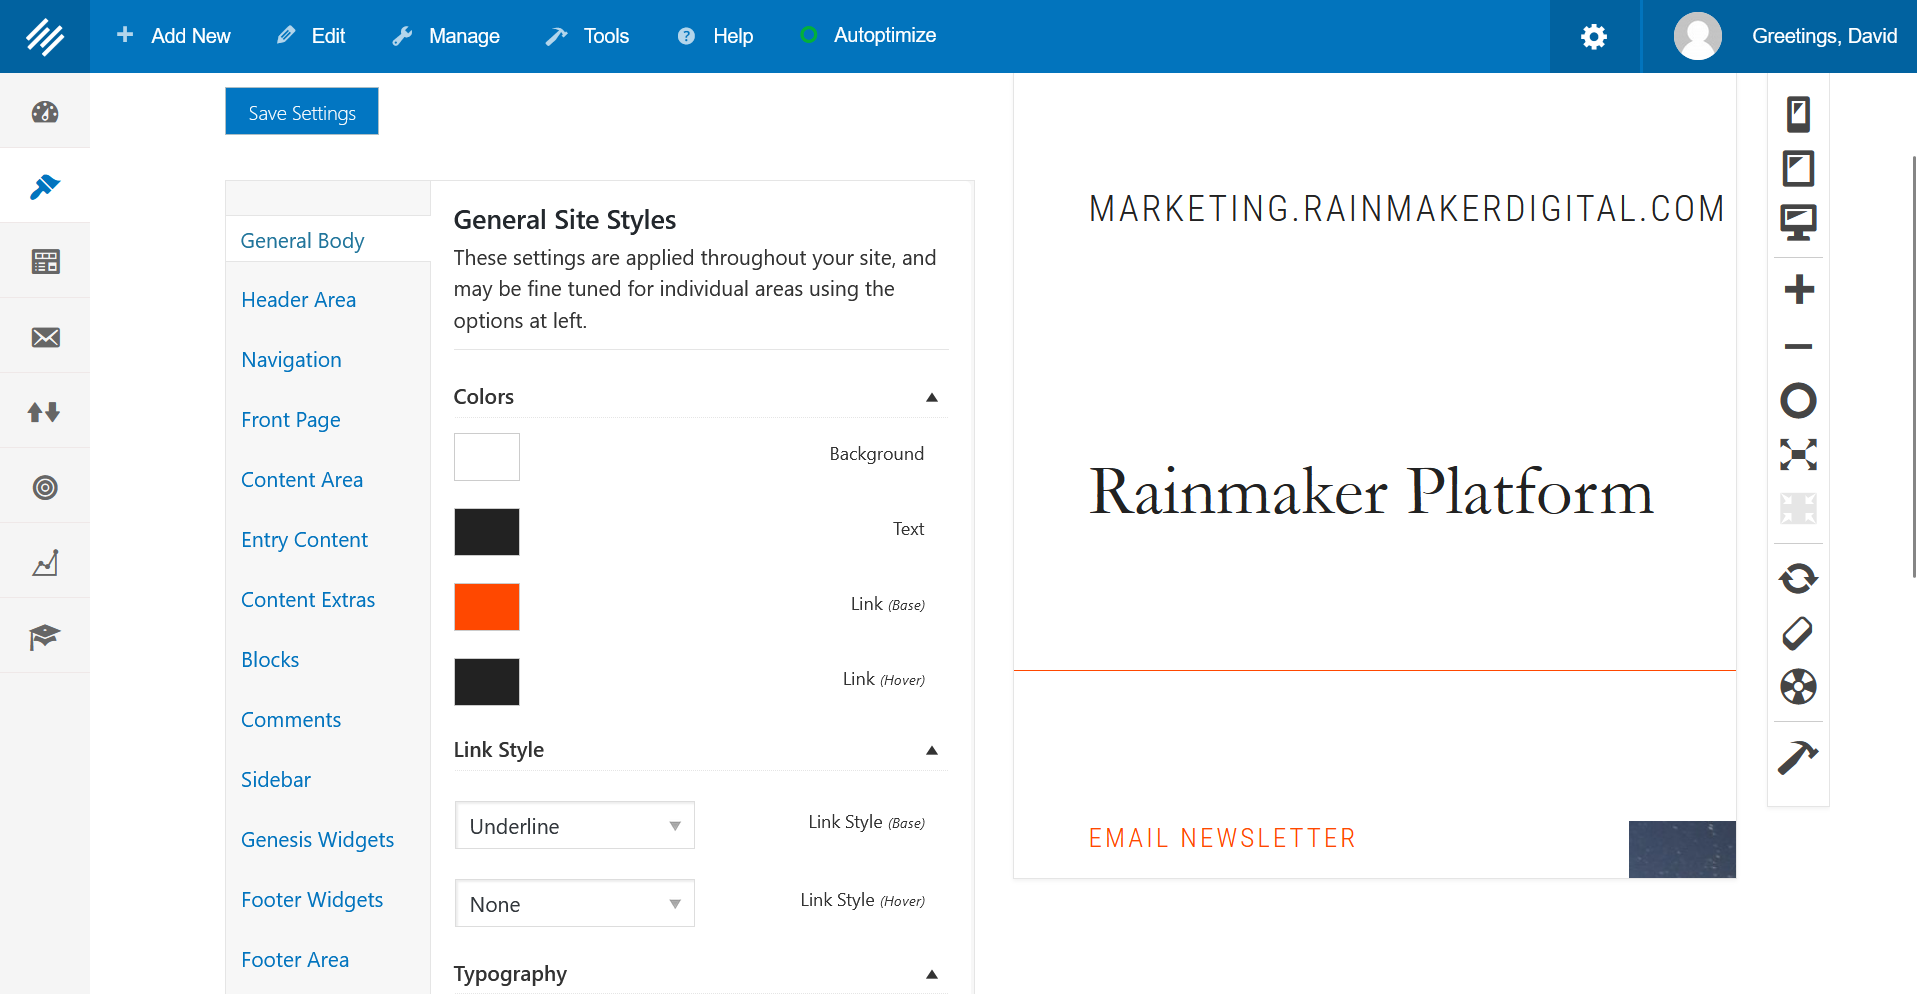Open the Tools menu in top bar
Image resolution: width=1917 pixels, height=994 pixels.
coord(588,36)
